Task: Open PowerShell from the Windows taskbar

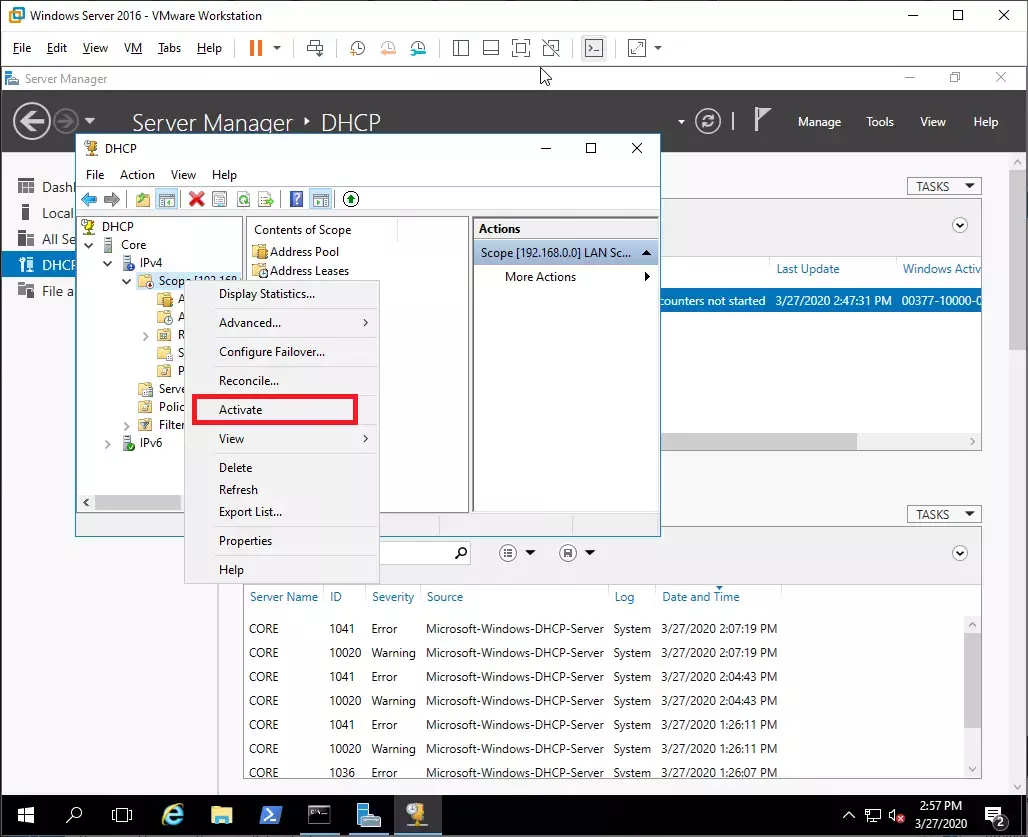Action: pyautogui.click(x=270, y=815)
